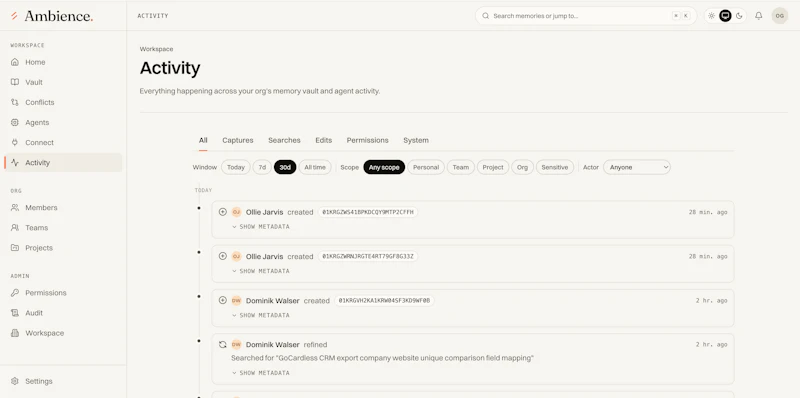The height and width of the screenshot is (398, 800).
Task: Select Activity in the sidebar
Action: click(x=63, y=163)
